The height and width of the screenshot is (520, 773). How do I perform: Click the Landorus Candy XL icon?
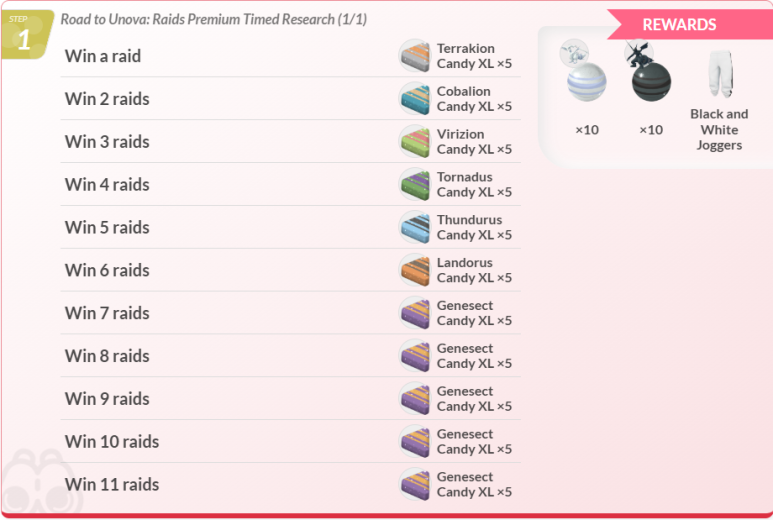point(415,270)
